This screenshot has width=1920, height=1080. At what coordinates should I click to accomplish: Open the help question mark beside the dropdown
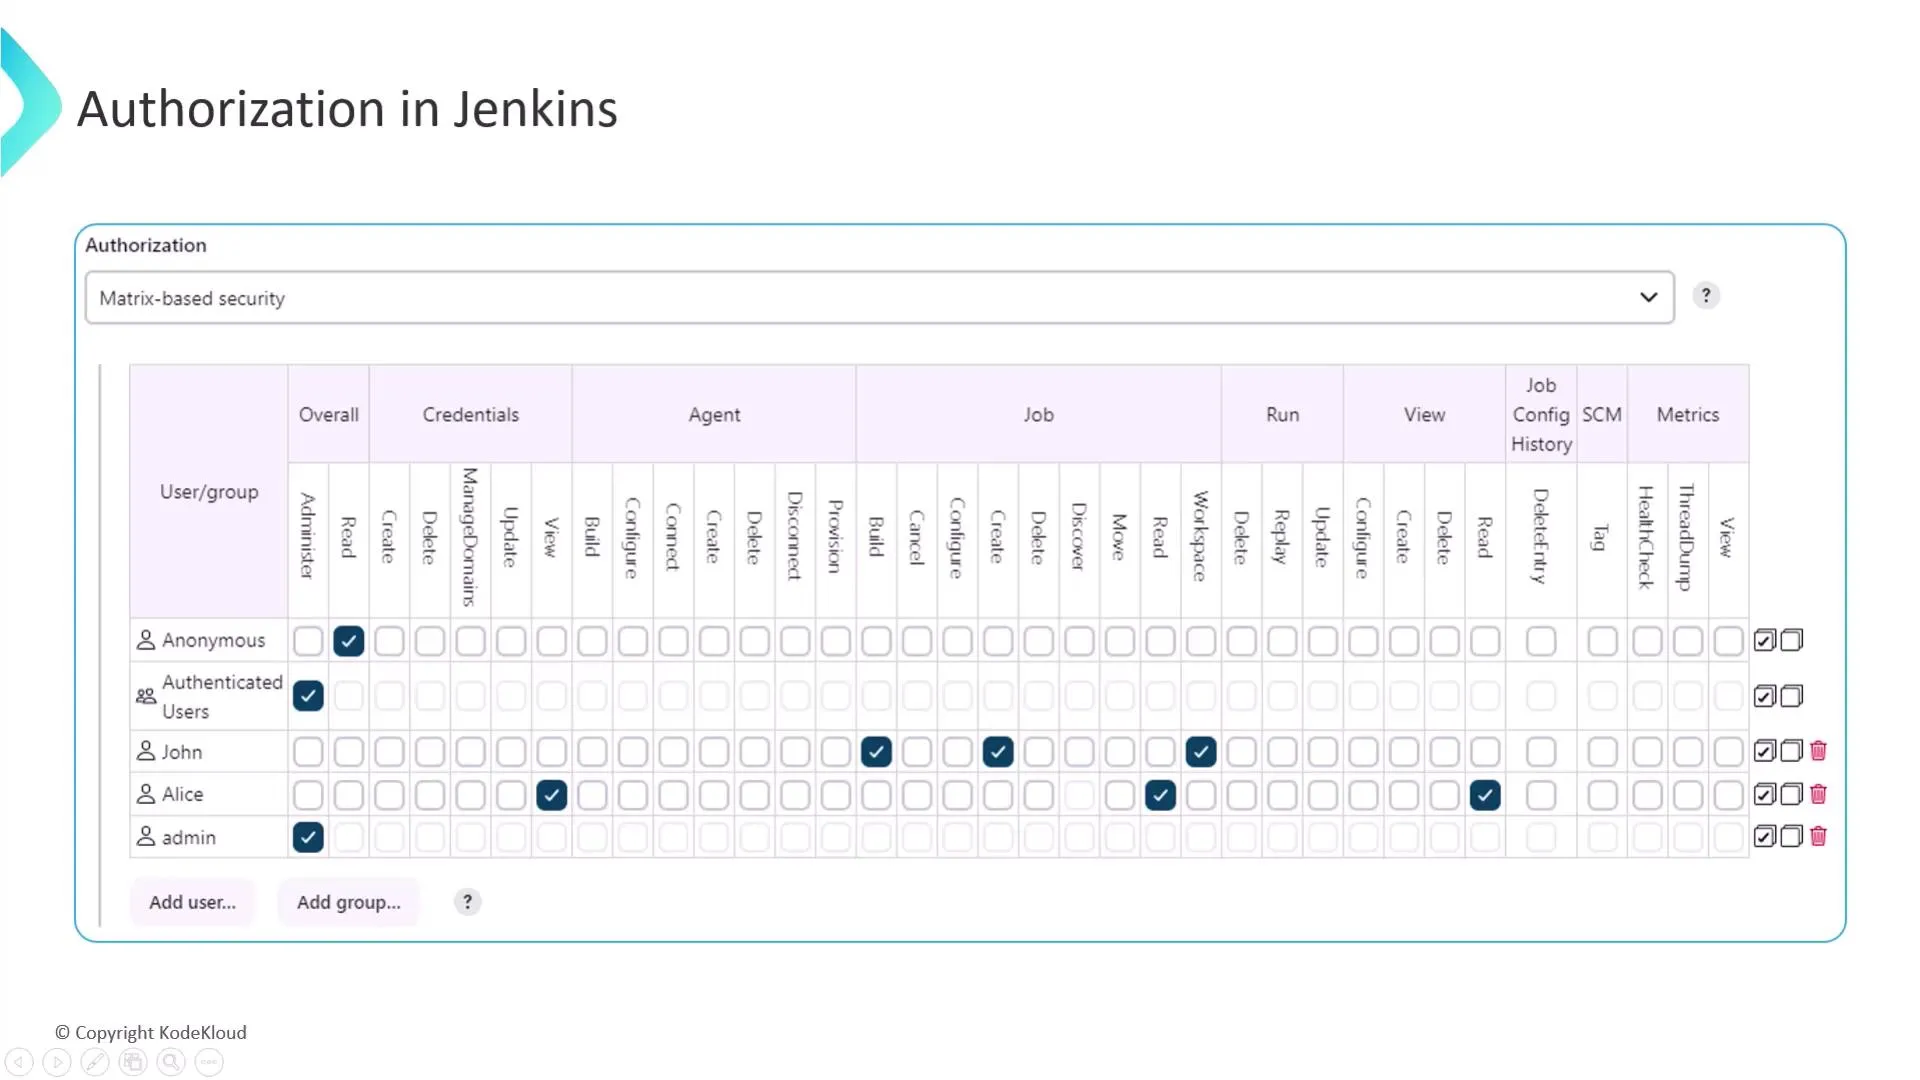coord(1706,295)
